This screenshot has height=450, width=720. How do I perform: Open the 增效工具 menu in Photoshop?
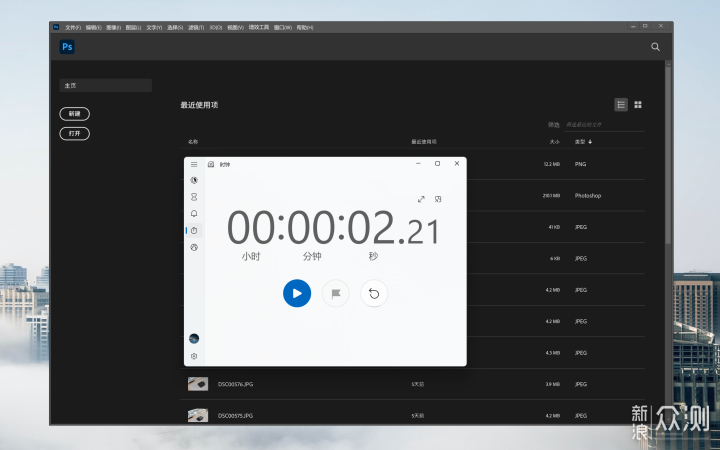[x=259, y=28]
